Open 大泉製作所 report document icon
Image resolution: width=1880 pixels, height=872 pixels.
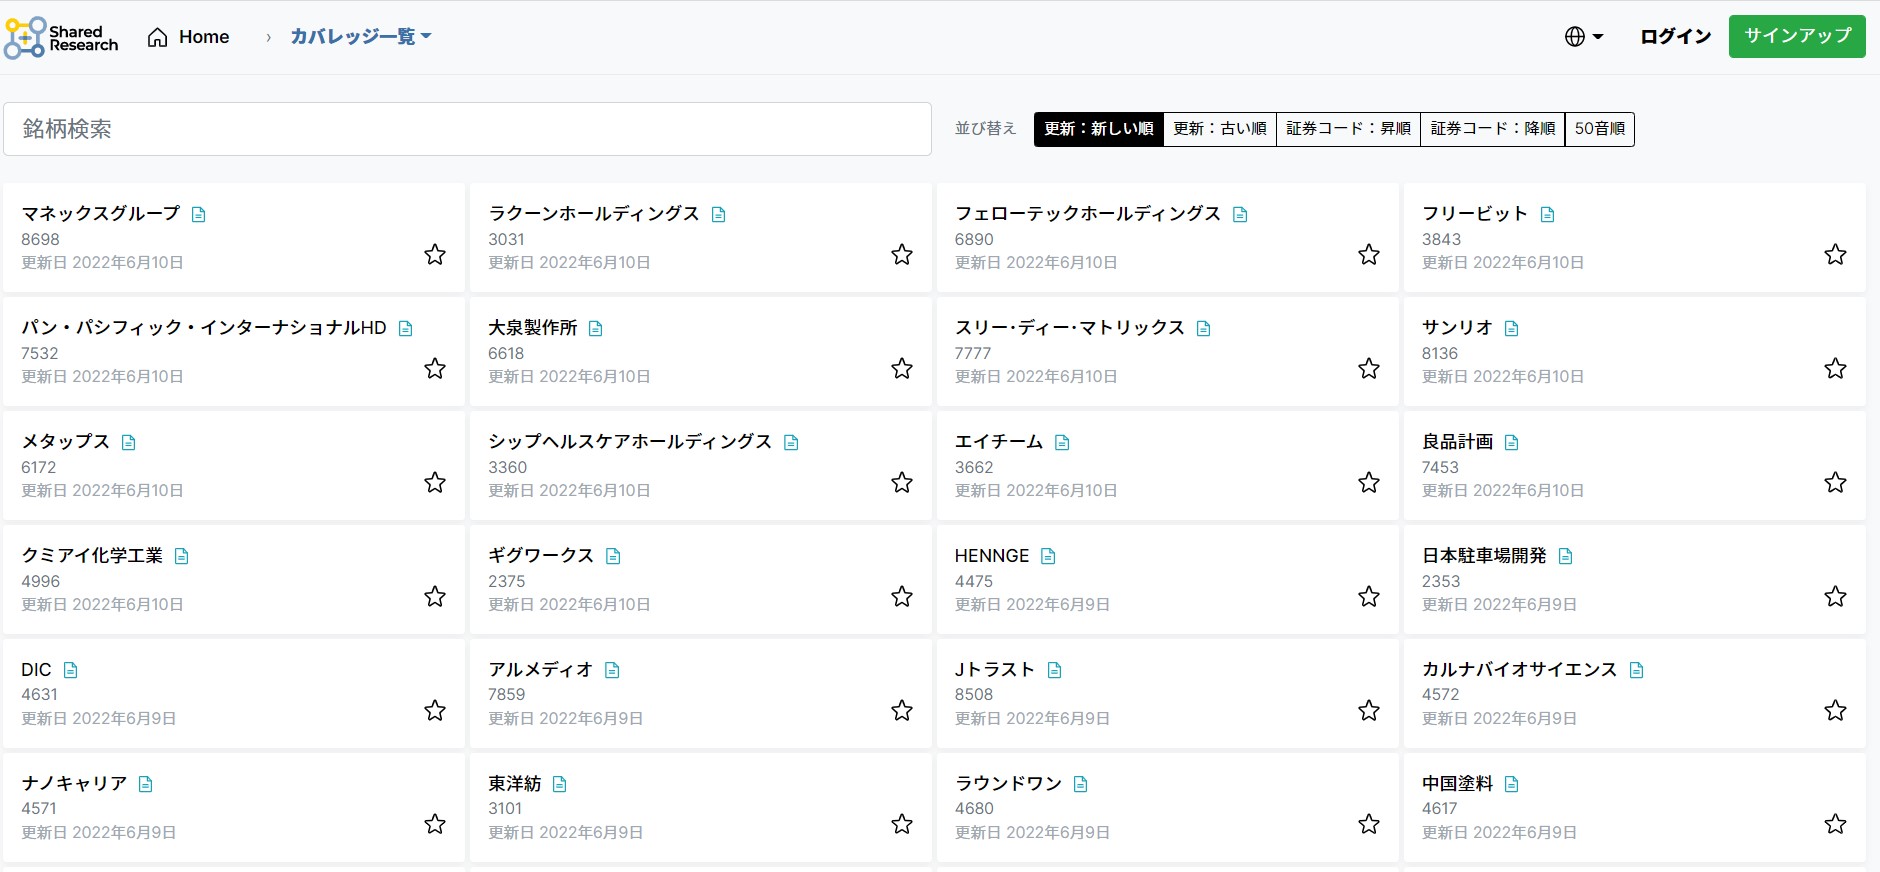pos(595,328)
